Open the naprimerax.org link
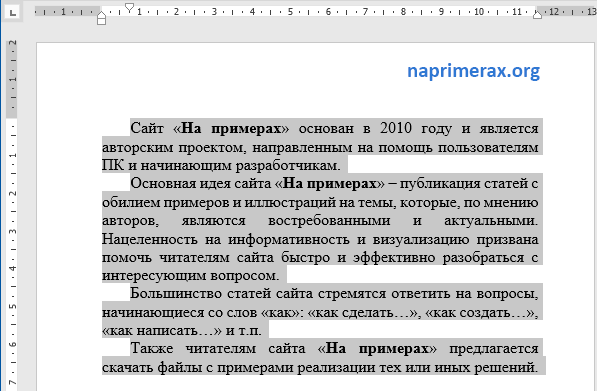The image size is (597, 391). (473, 71)
